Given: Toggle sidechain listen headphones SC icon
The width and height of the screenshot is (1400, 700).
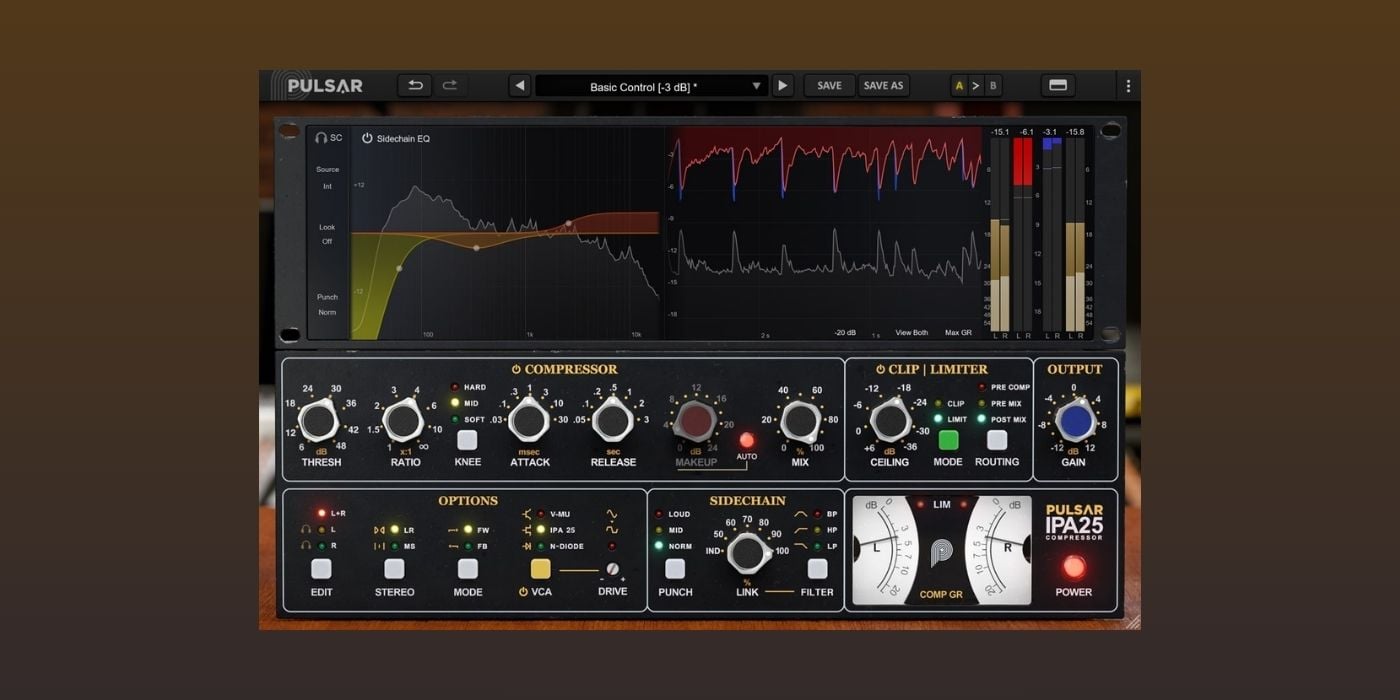Looking at the screenshot, I should (328, 138).
